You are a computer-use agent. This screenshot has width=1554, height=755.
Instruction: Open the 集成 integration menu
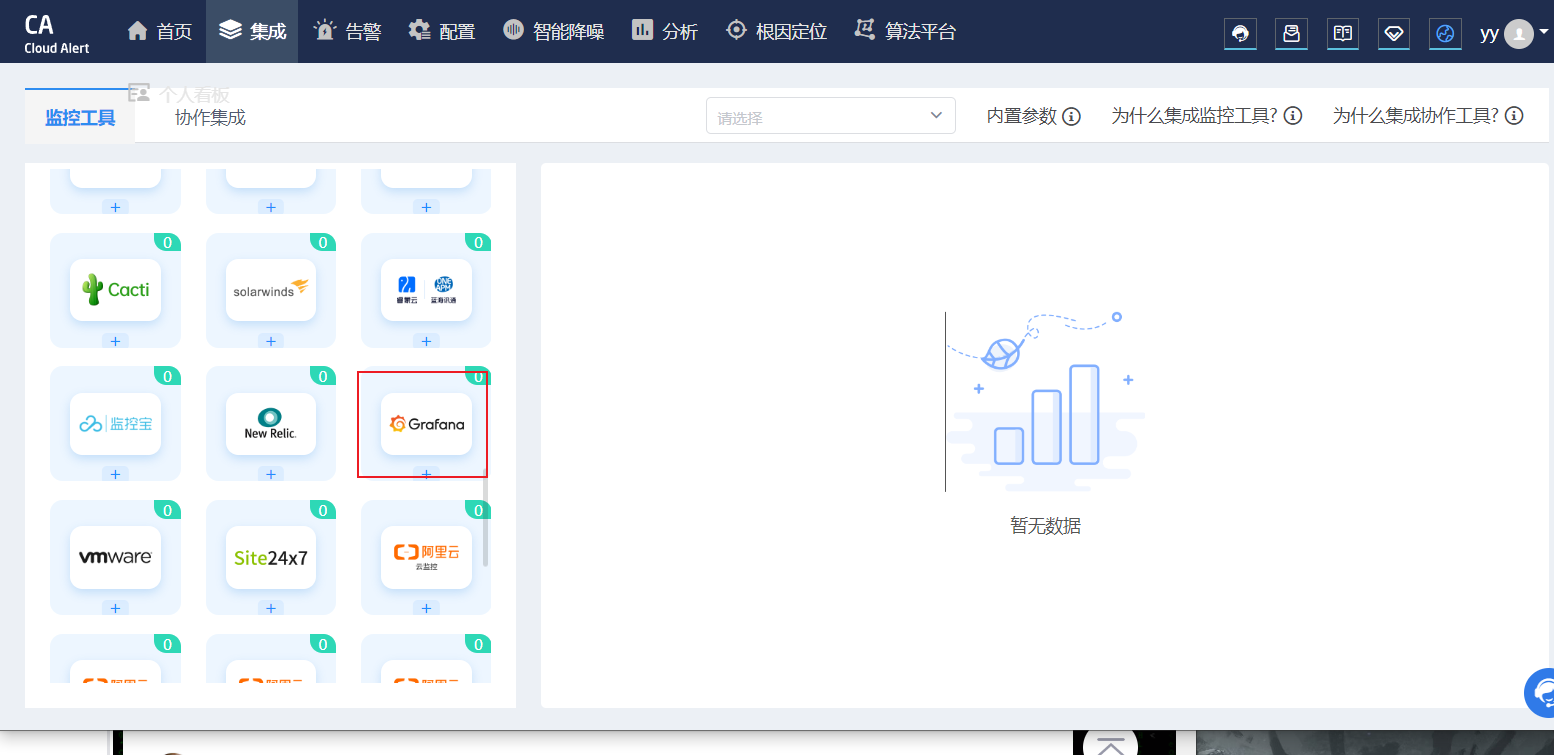[252, 32]
